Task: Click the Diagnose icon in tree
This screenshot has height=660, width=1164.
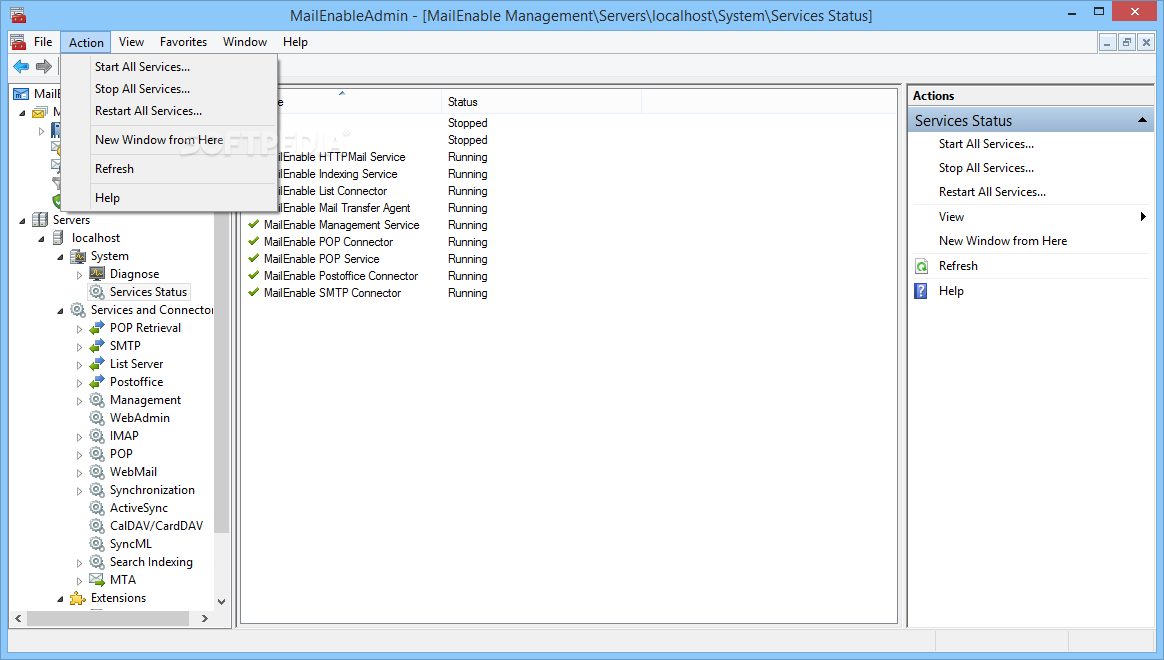Action: 97,274
